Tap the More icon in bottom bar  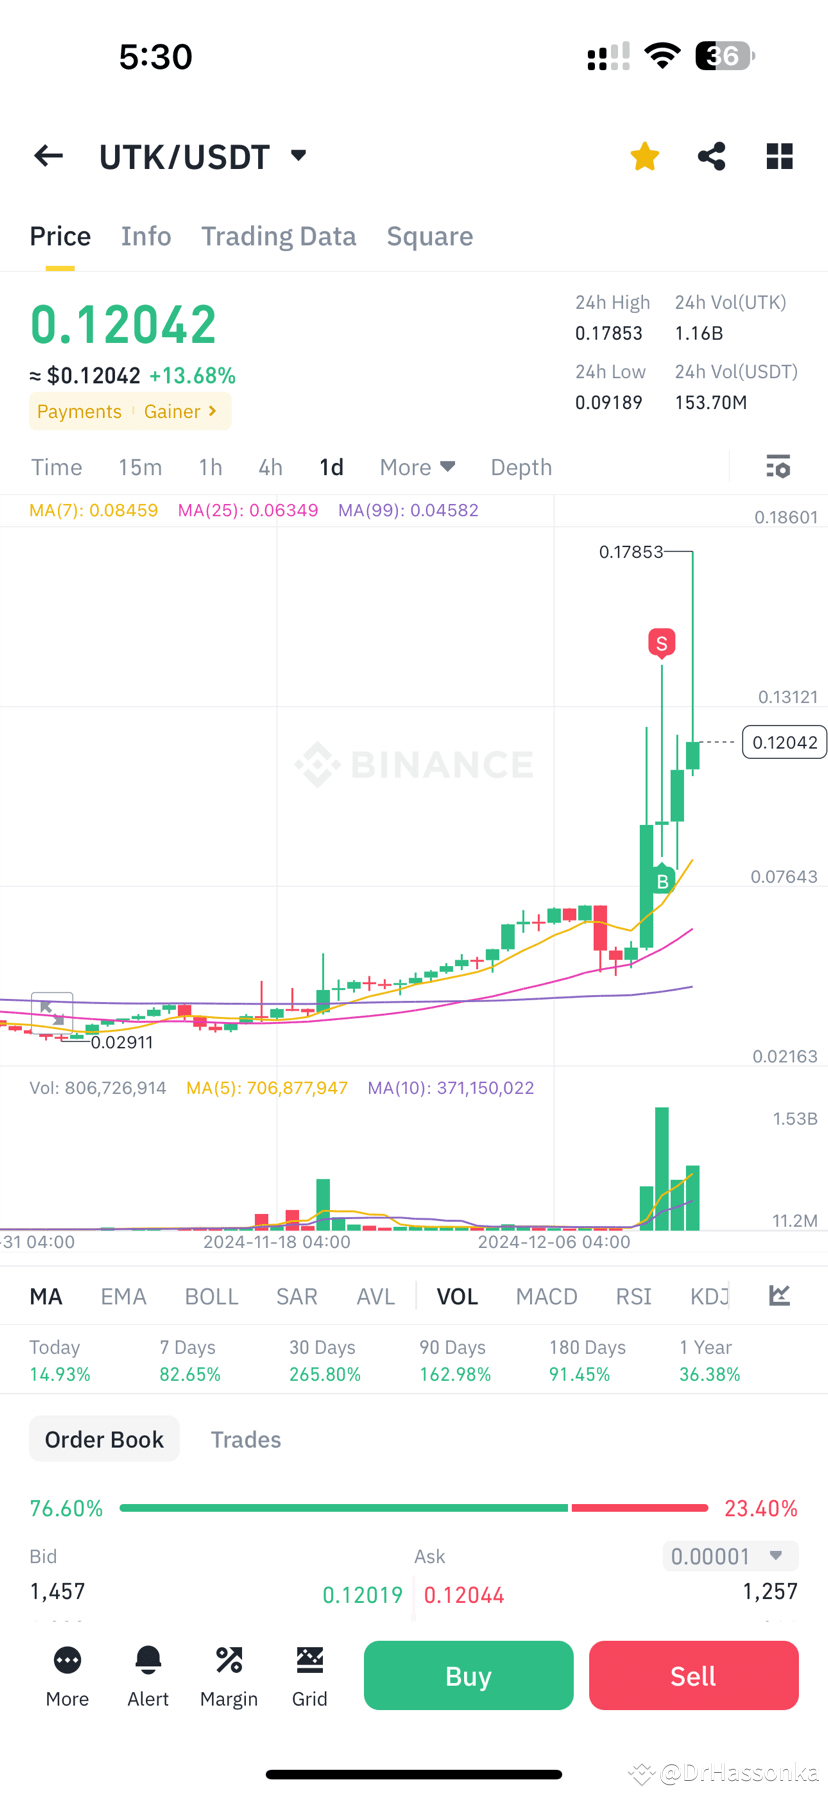click(x=67, y=1674)
